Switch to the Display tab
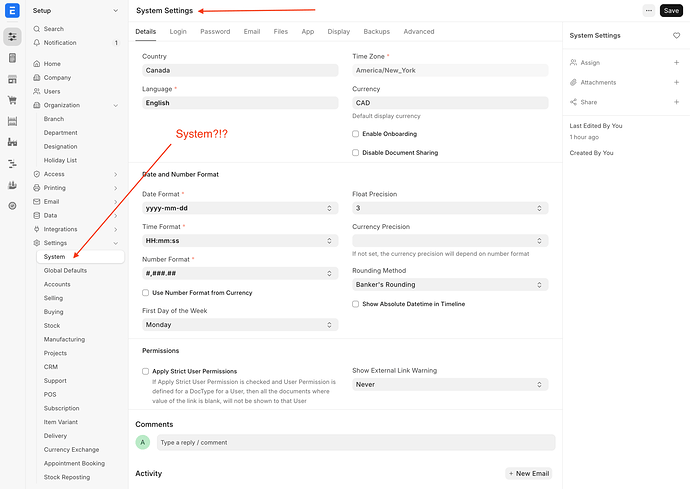 [339, 32]
